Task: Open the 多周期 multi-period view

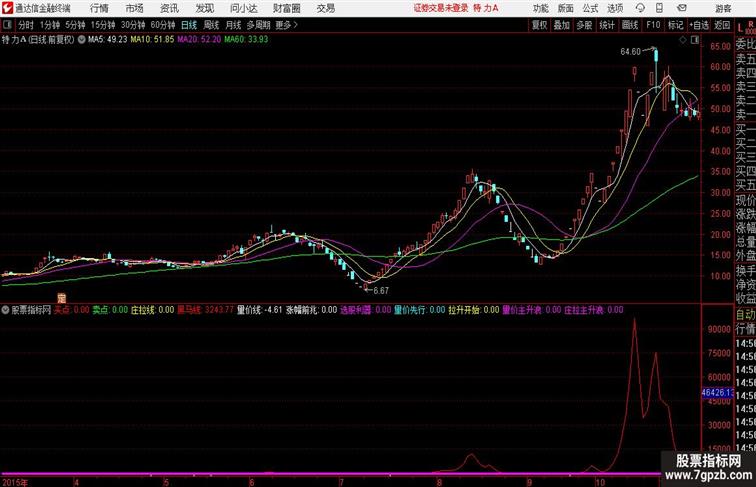Action: [x=258, y=25]
